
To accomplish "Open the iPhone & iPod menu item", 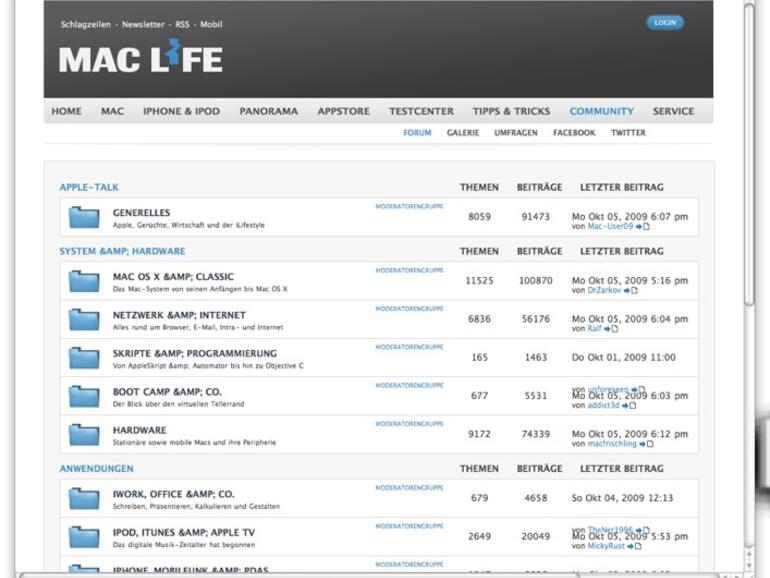I will click(182, 111).
